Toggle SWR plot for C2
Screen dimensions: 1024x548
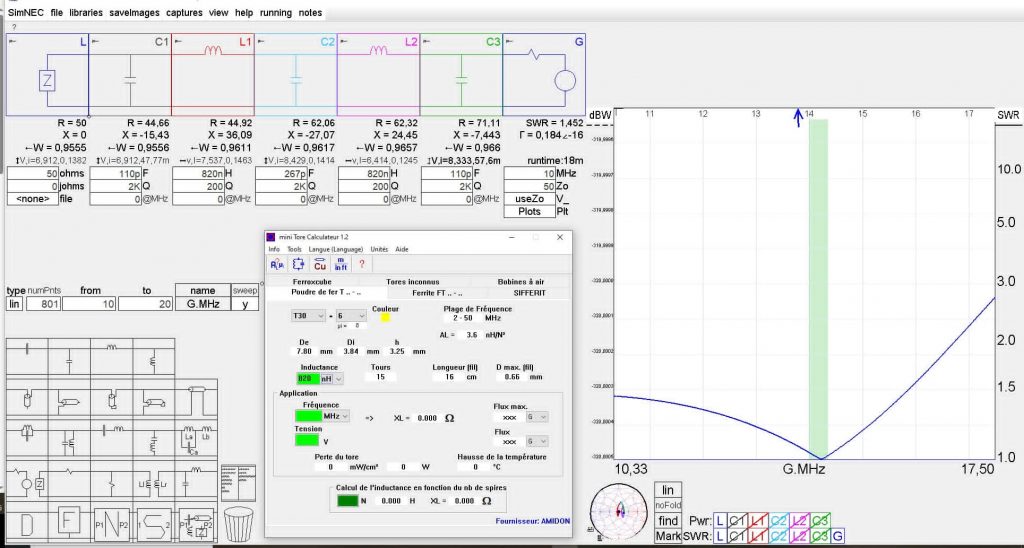[779, 536]
